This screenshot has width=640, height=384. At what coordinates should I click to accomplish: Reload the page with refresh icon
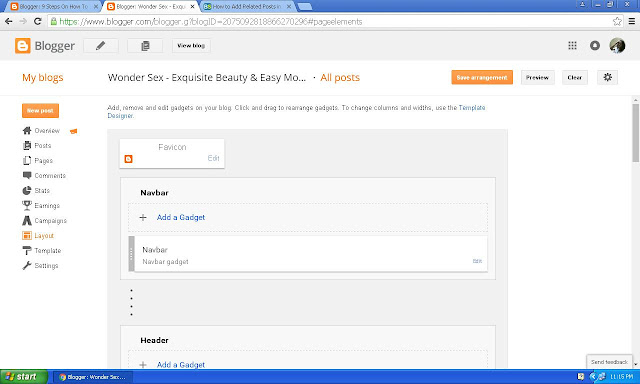(x=38, y=21)
